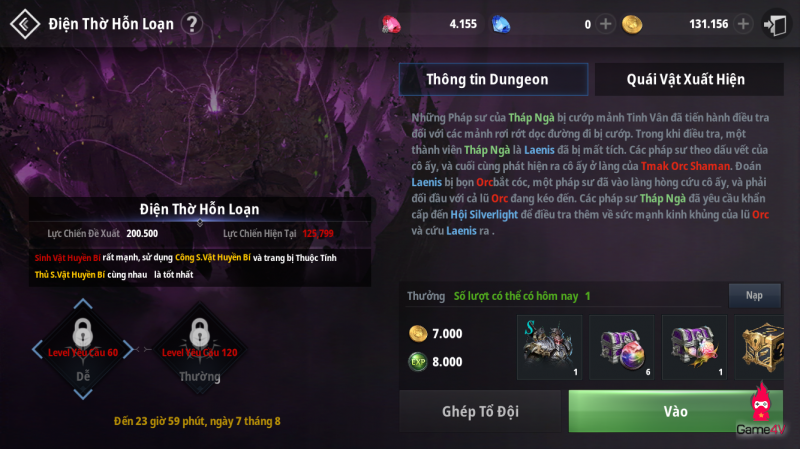This screenshot has width=800, height=449.
Task: Click the up chevron above Dễ
Action: 83,304
